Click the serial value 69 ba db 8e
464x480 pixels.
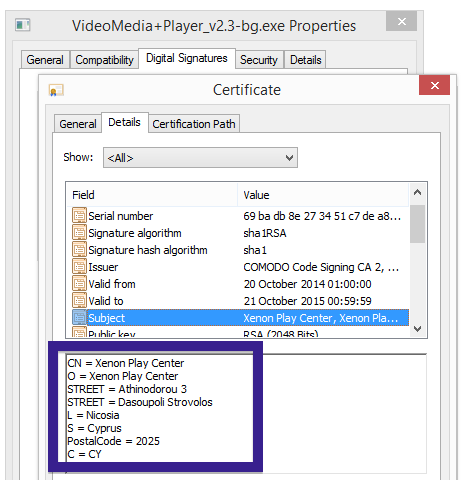coord(322,216)
